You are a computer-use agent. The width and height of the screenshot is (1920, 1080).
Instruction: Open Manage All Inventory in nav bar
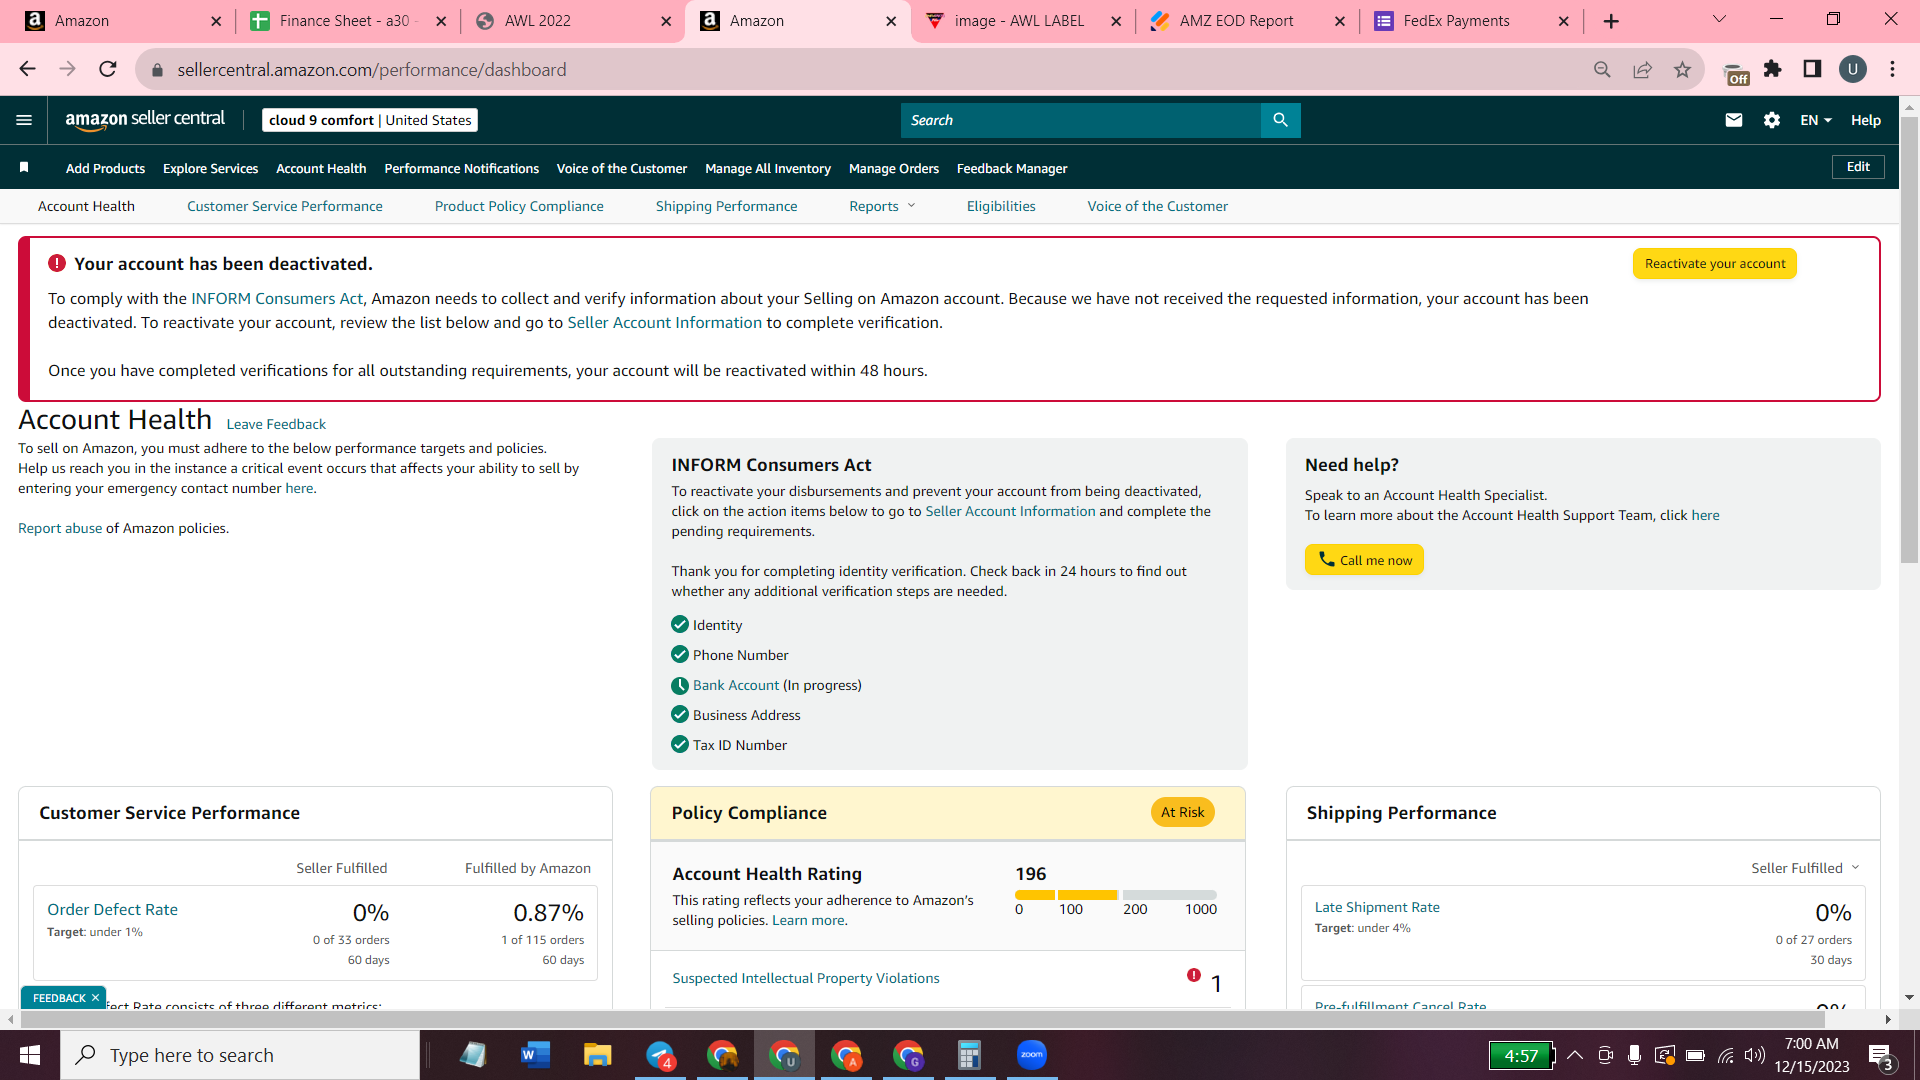tap(768, 168)
